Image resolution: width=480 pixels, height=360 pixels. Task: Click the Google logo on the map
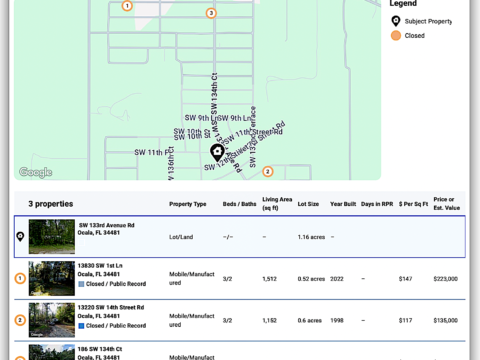tap(36, 172)
